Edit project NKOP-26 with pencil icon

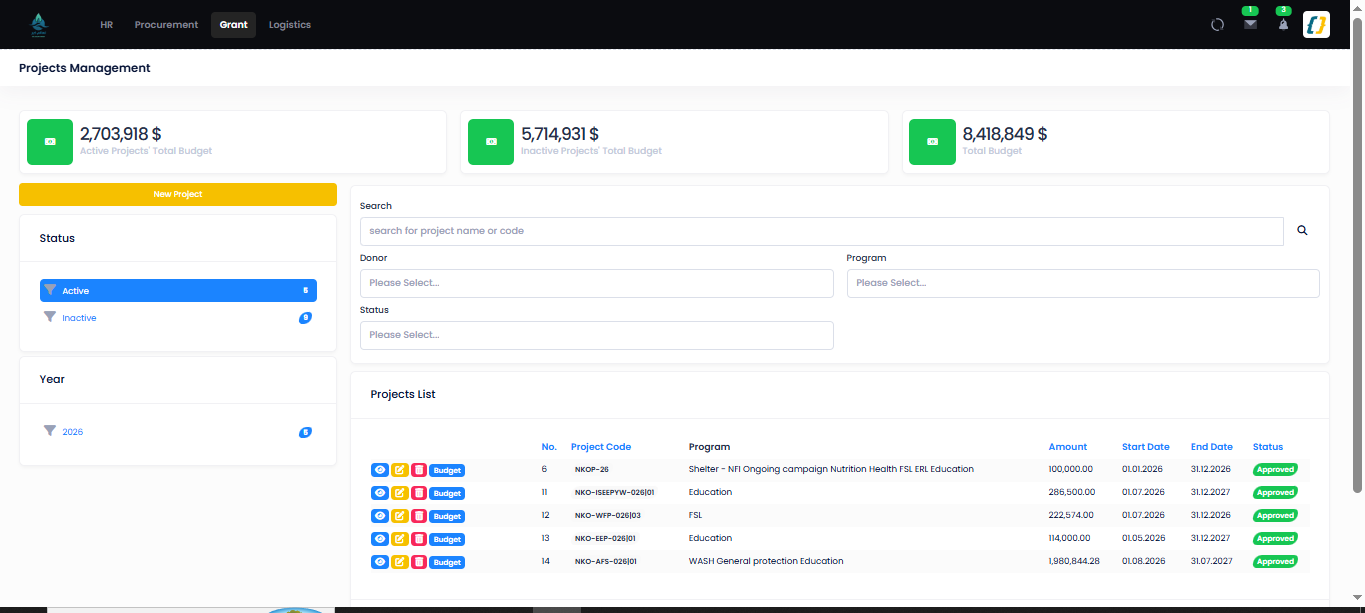coord(400,470)
